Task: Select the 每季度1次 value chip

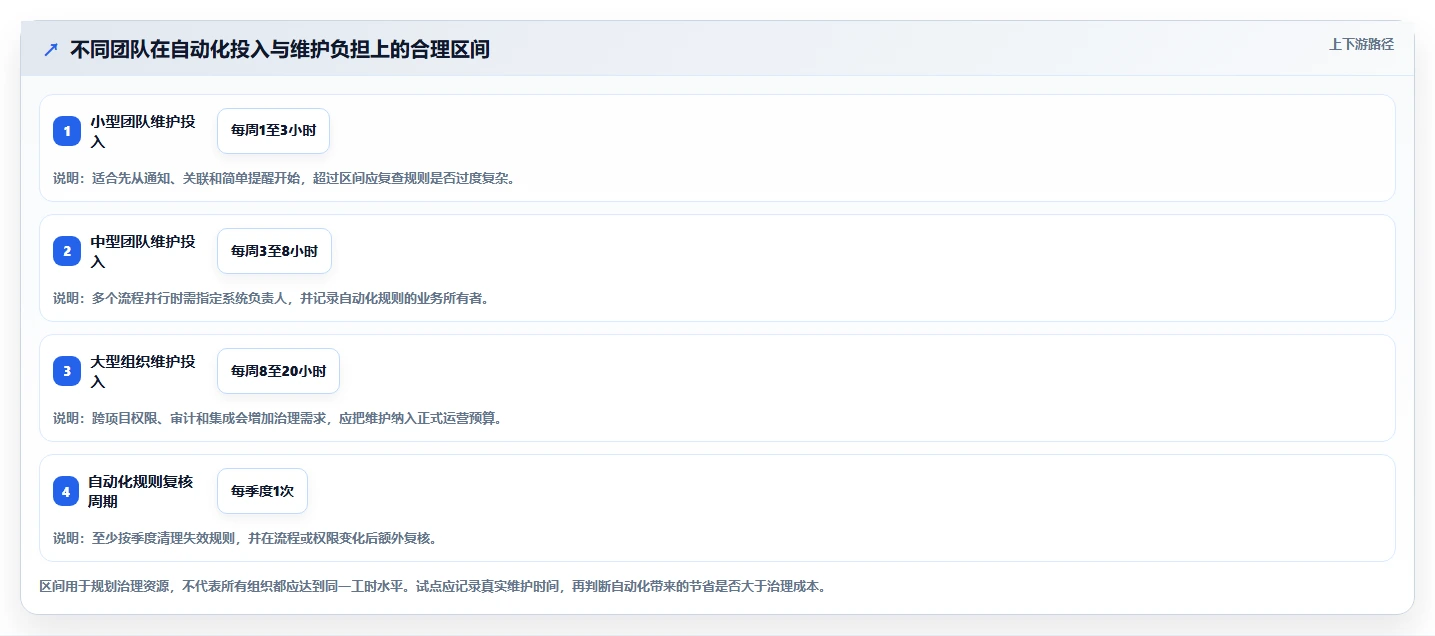Action: [262, 491]
